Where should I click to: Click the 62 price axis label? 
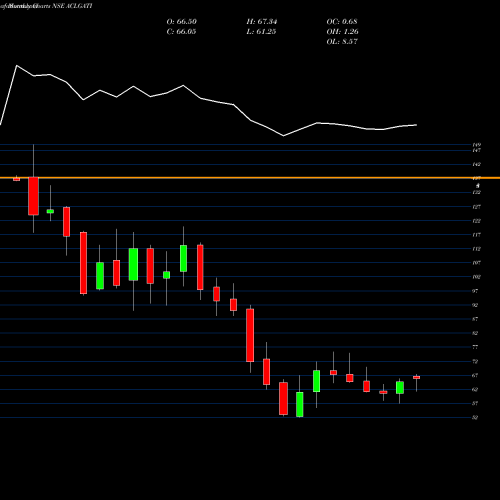tap(475, 389)
